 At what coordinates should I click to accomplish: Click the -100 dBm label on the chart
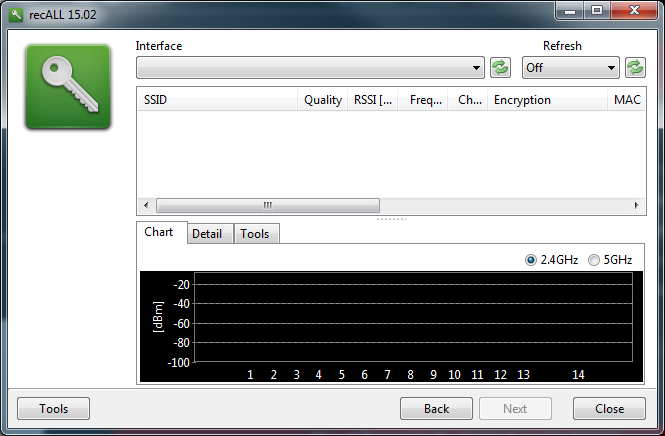point(178,363)
